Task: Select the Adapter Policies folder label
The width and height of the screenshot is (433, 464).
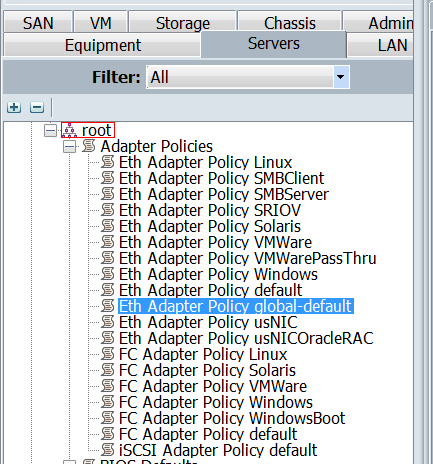Action: click(x=157, y=146)
